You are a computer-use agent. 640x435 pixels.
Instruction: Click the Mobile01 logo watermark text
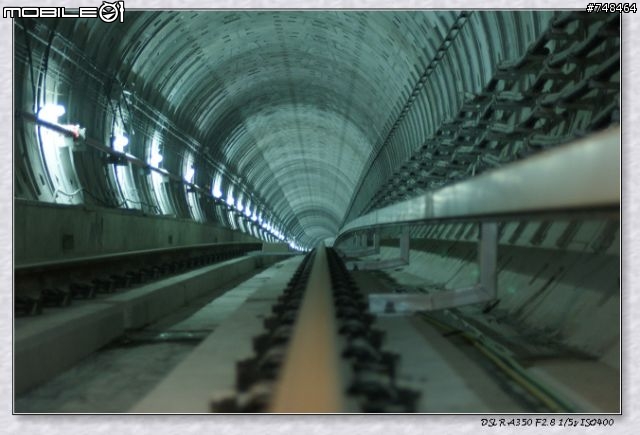click(x=63, y=12)
